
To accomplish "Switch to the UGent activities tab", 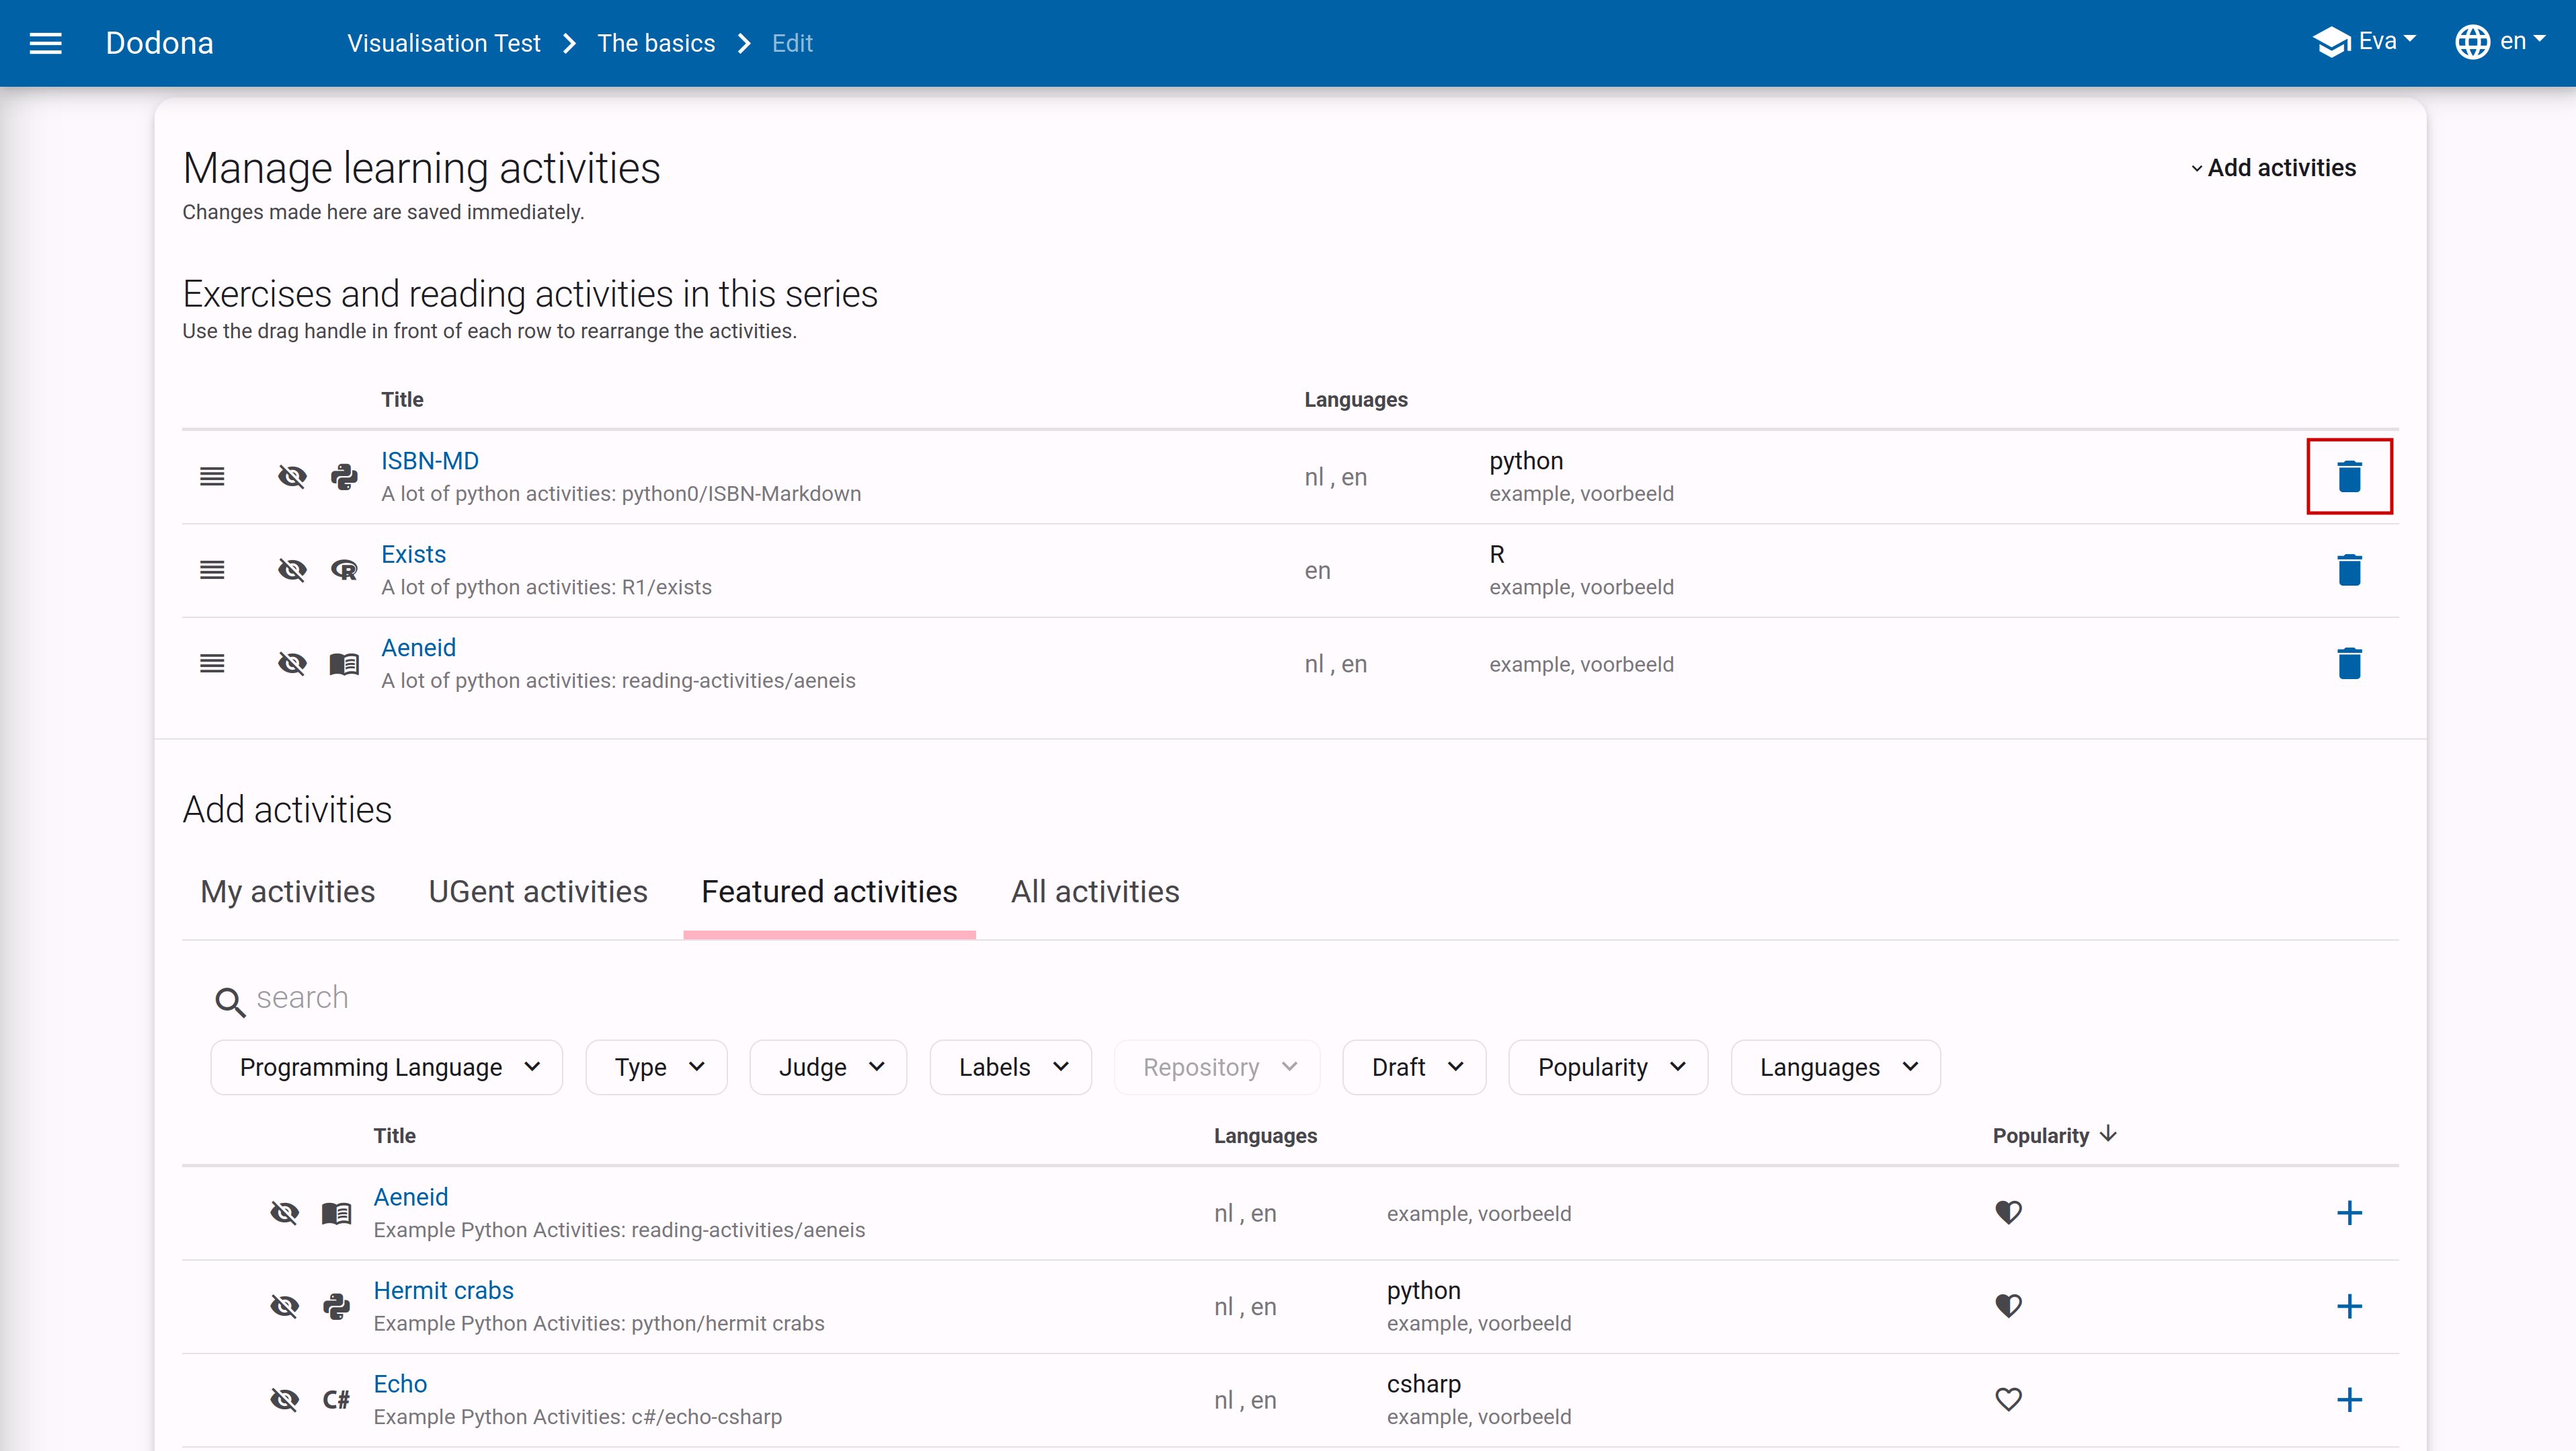I will (x=538, y=891).
